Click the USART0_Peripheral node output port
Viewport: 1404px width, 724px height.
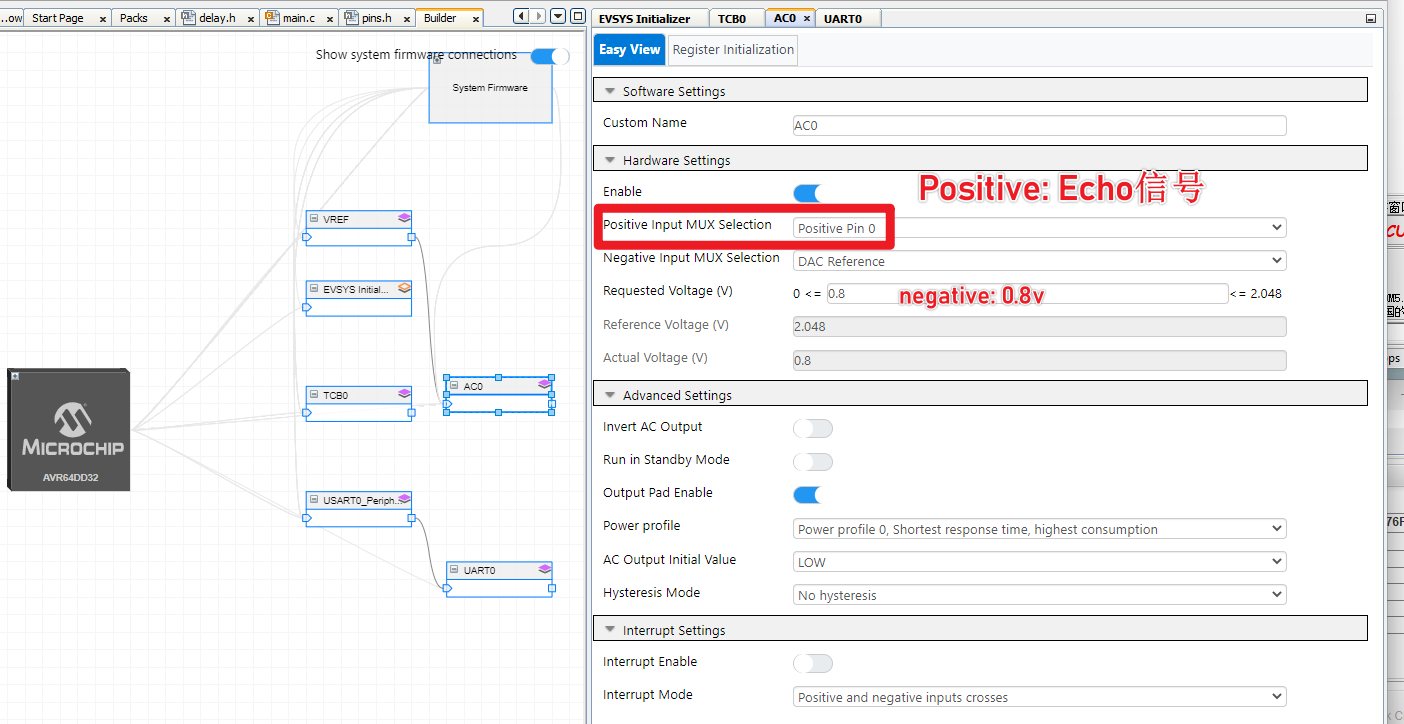pyautogui.click(x=411, y=518)
